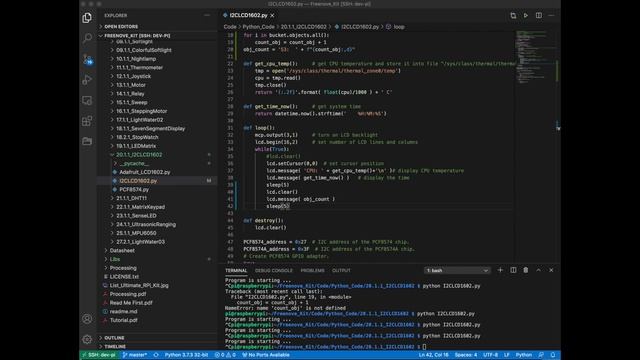
Task: Open the notifications bell in the status bar
Action: click(x=553, y=355)
